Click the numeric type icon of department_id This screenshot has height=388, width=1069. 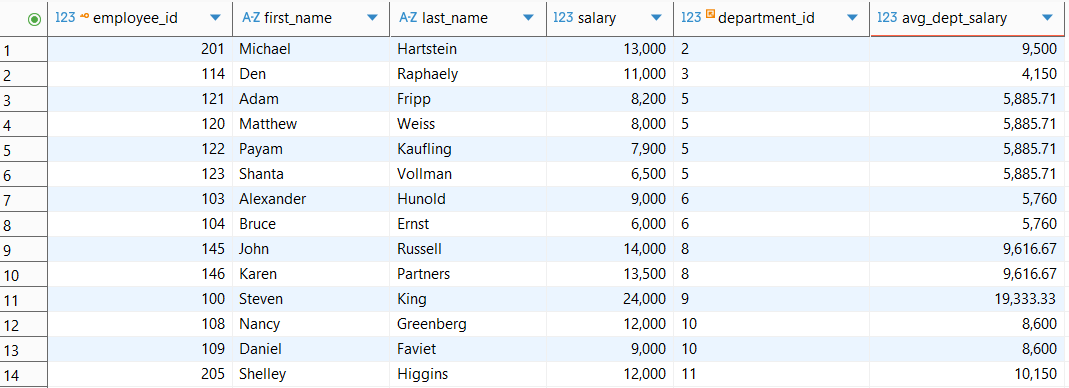(x=691, y=18)
